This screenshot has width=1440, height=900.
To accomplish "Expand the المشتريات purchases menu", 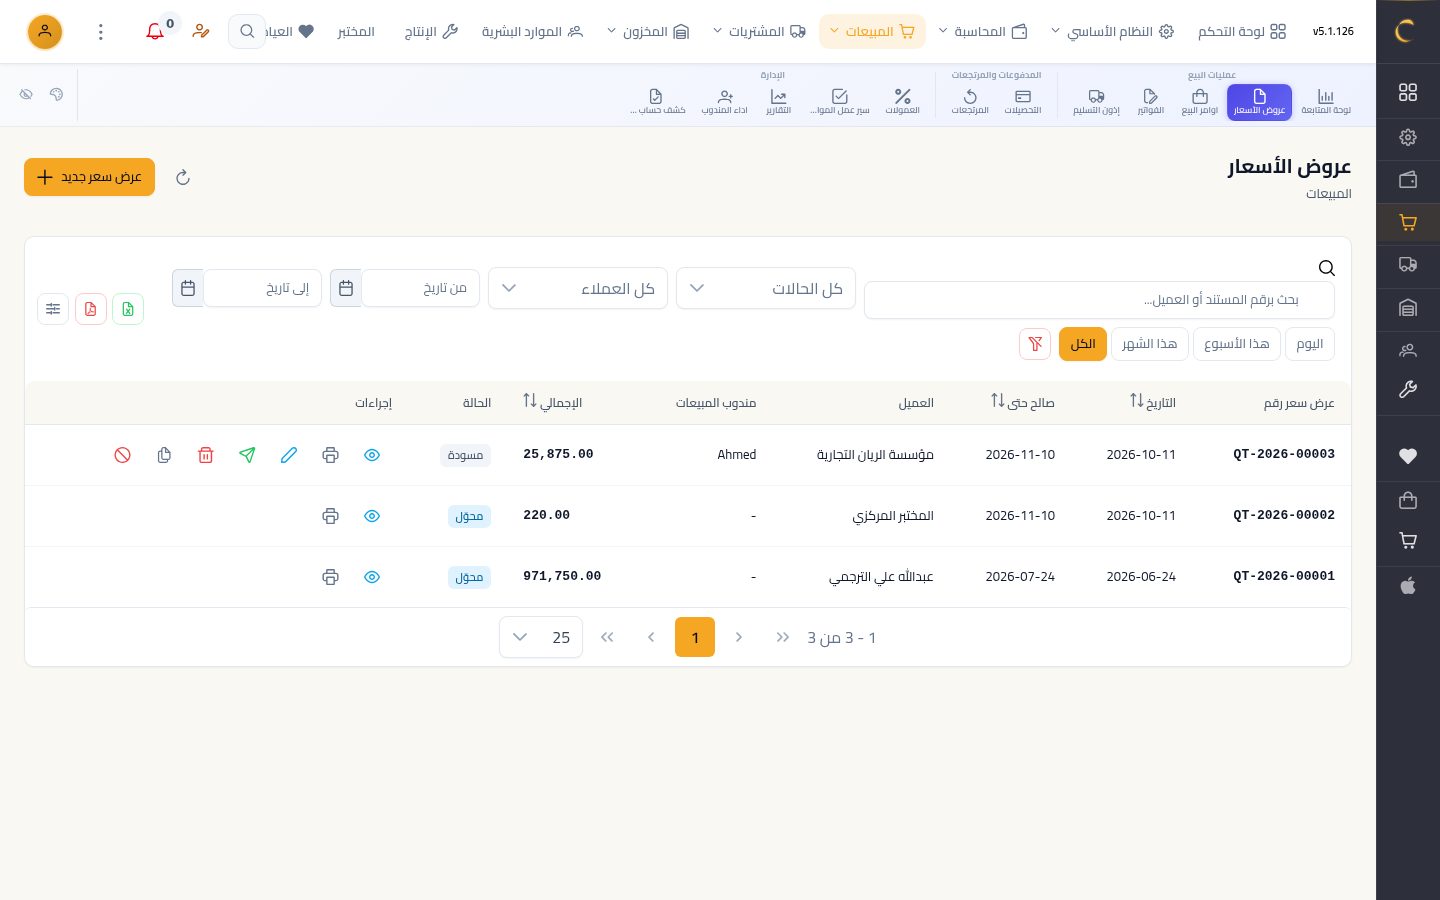I will (x=759, y=32).
